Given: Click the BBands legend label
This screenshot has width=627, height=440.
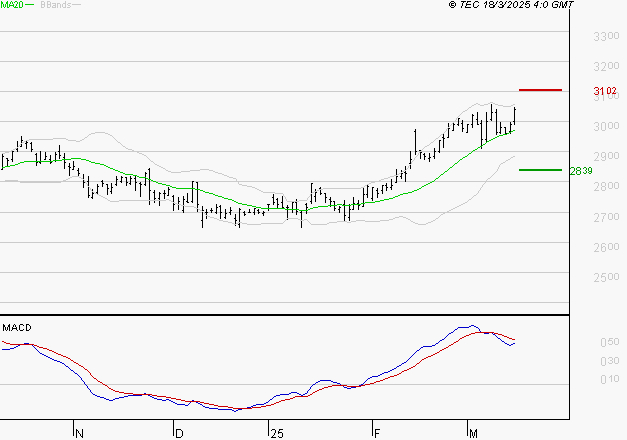Looking at the screenshot, I should [55, 5].
